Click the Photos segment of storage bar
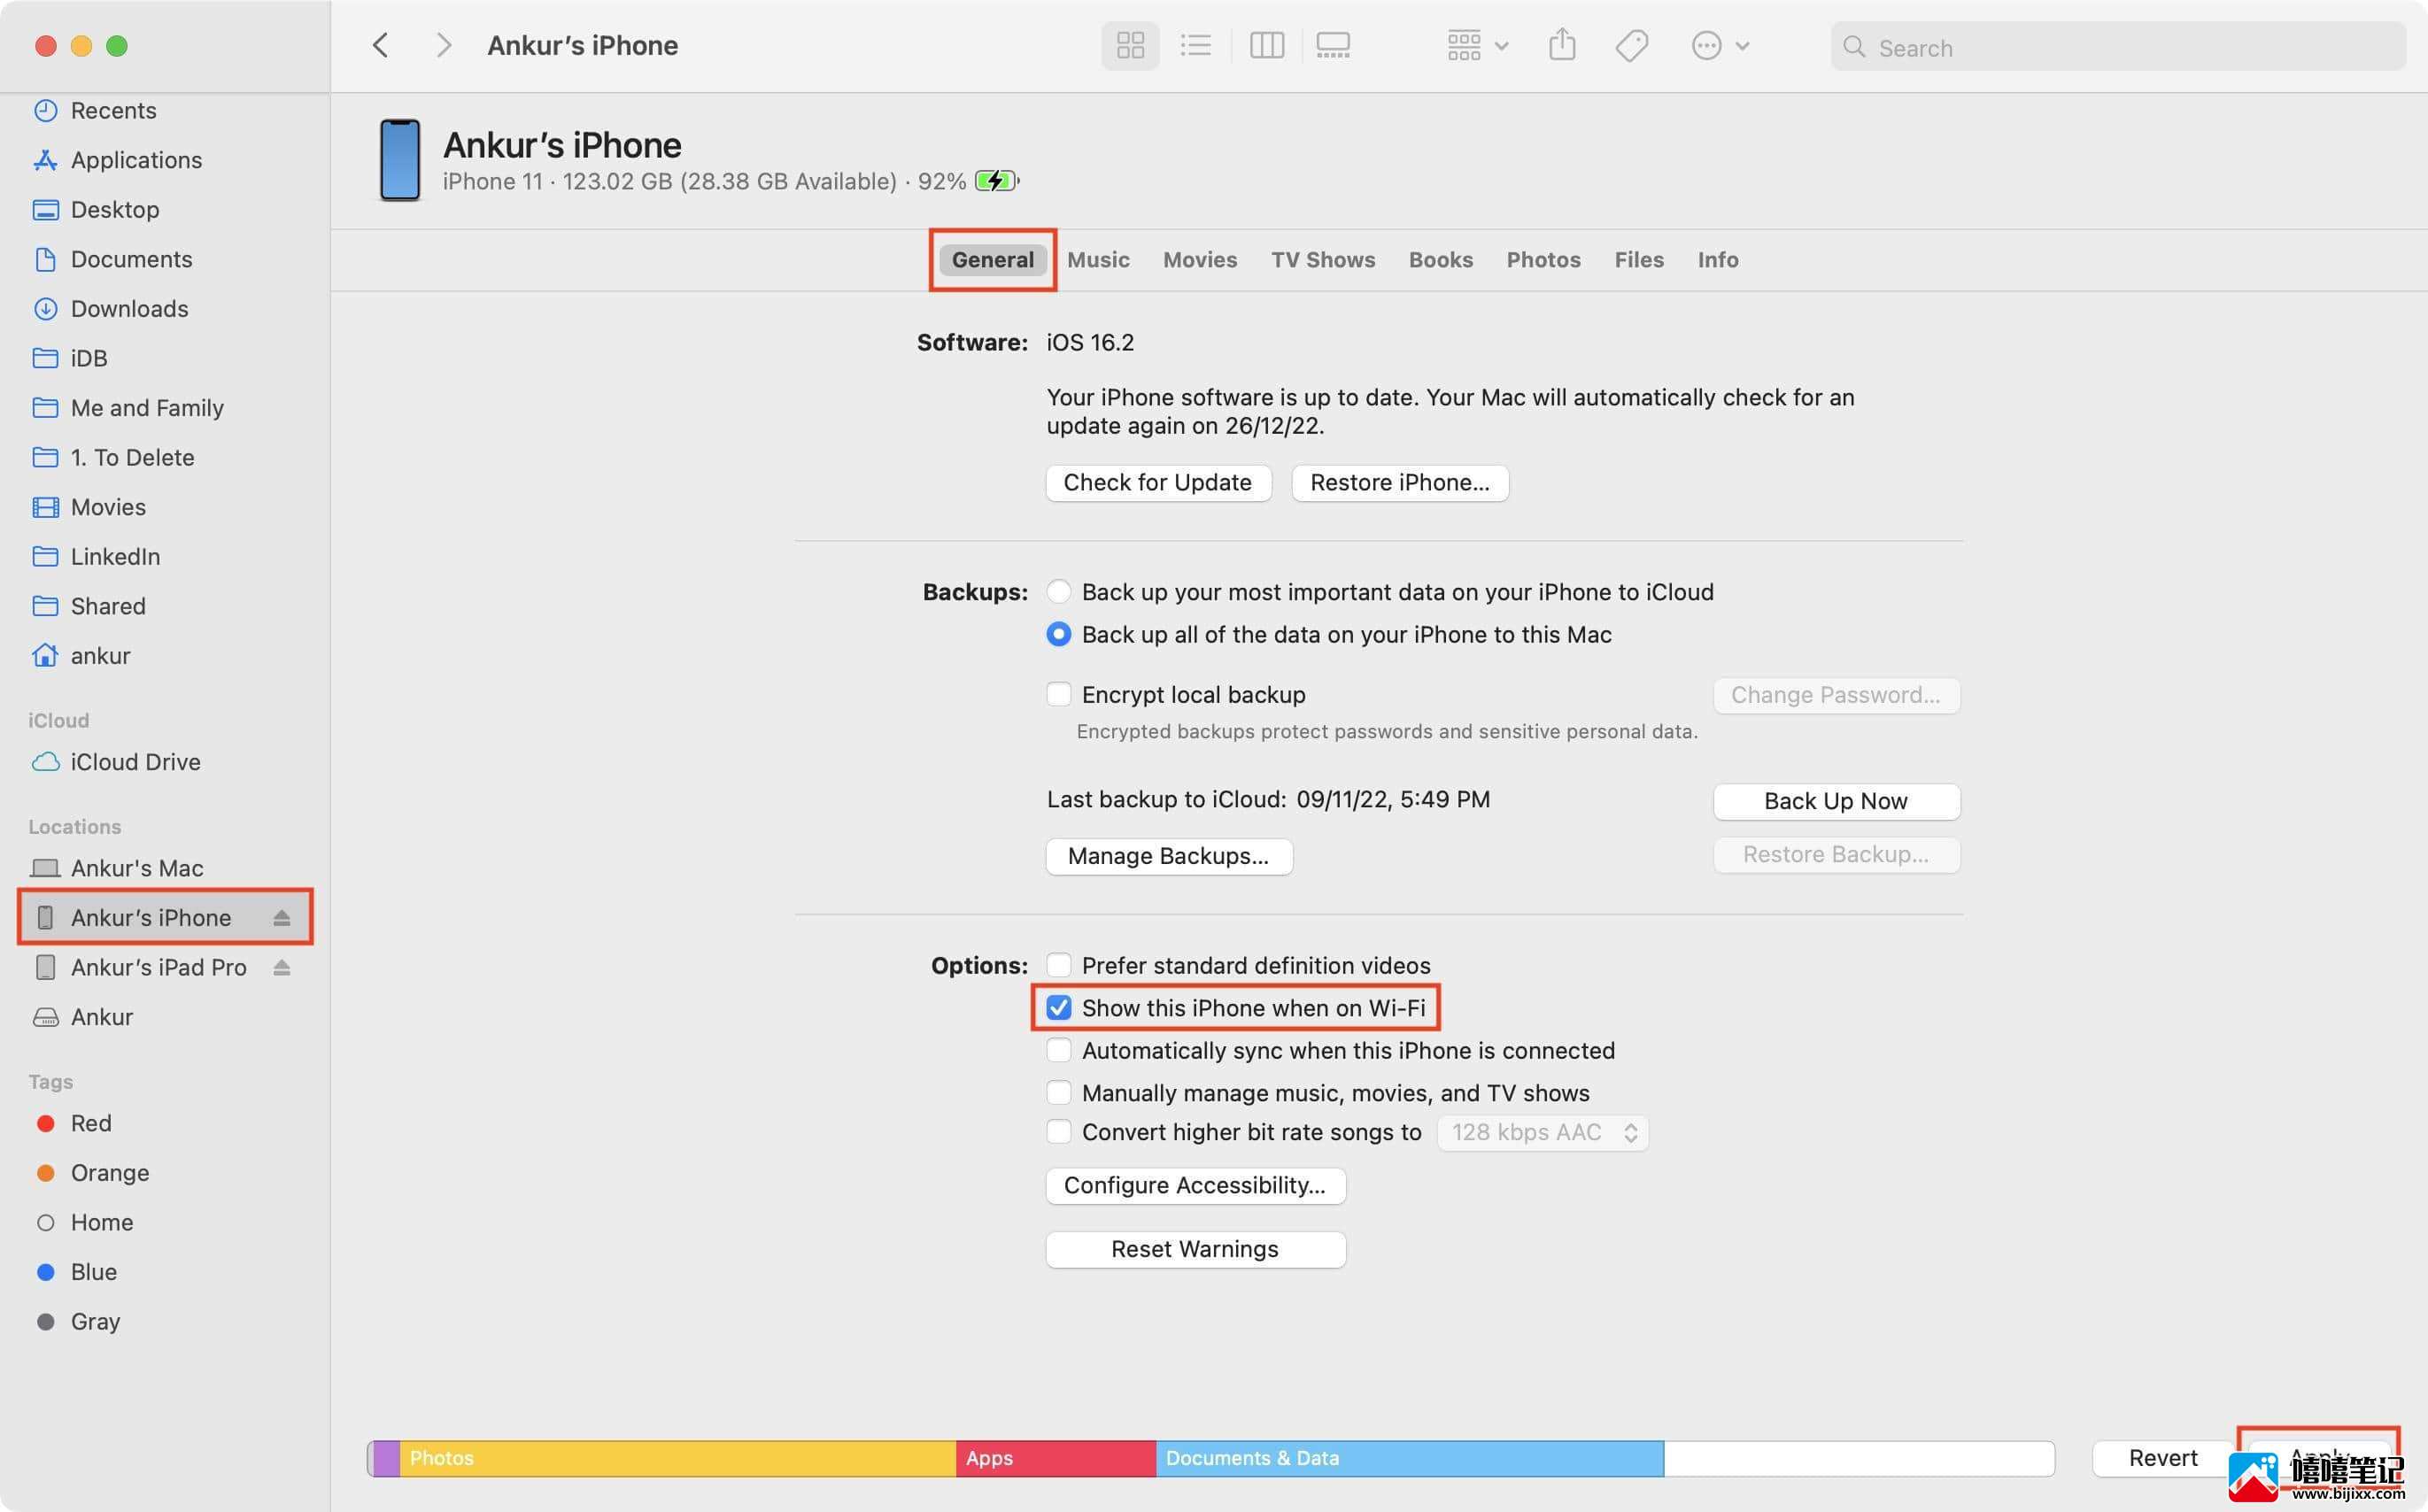The height and width of the screenshot is (1512, 2428). click(x=678, y=1458)
